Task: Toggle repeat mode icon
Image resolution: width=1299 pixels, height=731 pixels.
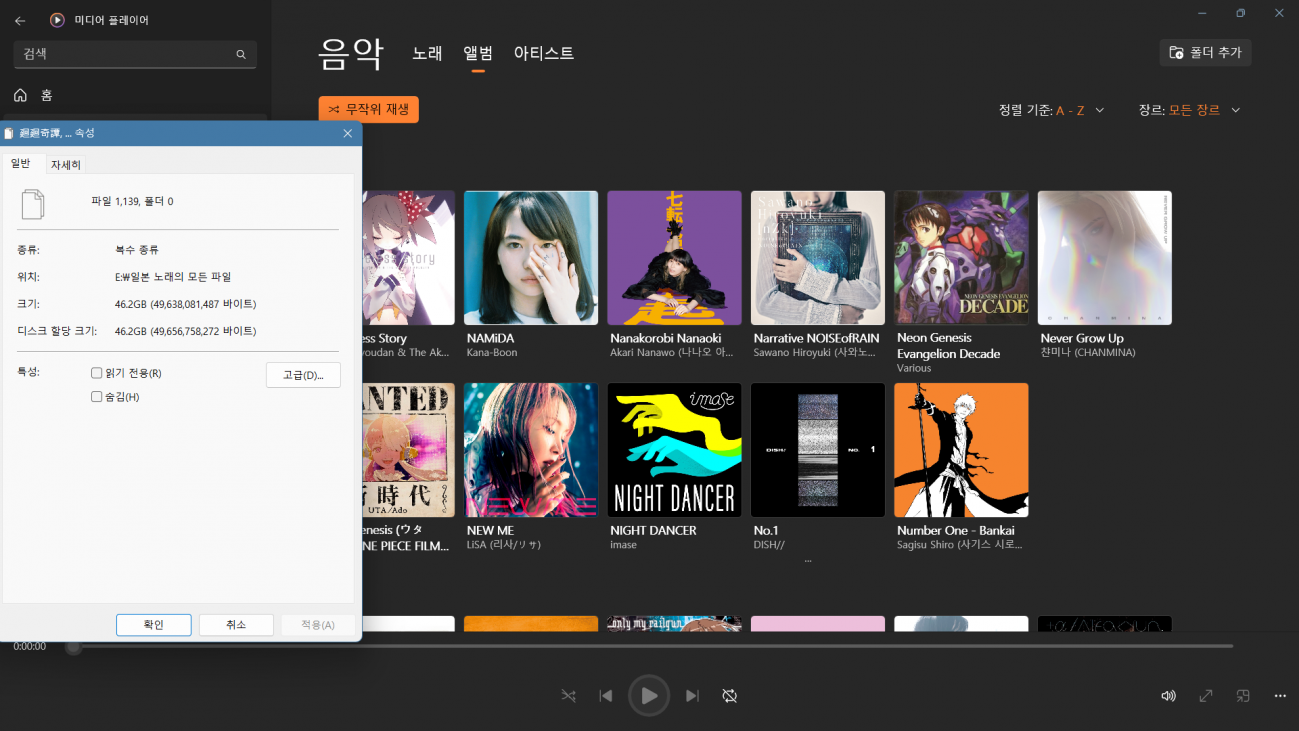Action: pyautogui.click(x=730, y=696)
